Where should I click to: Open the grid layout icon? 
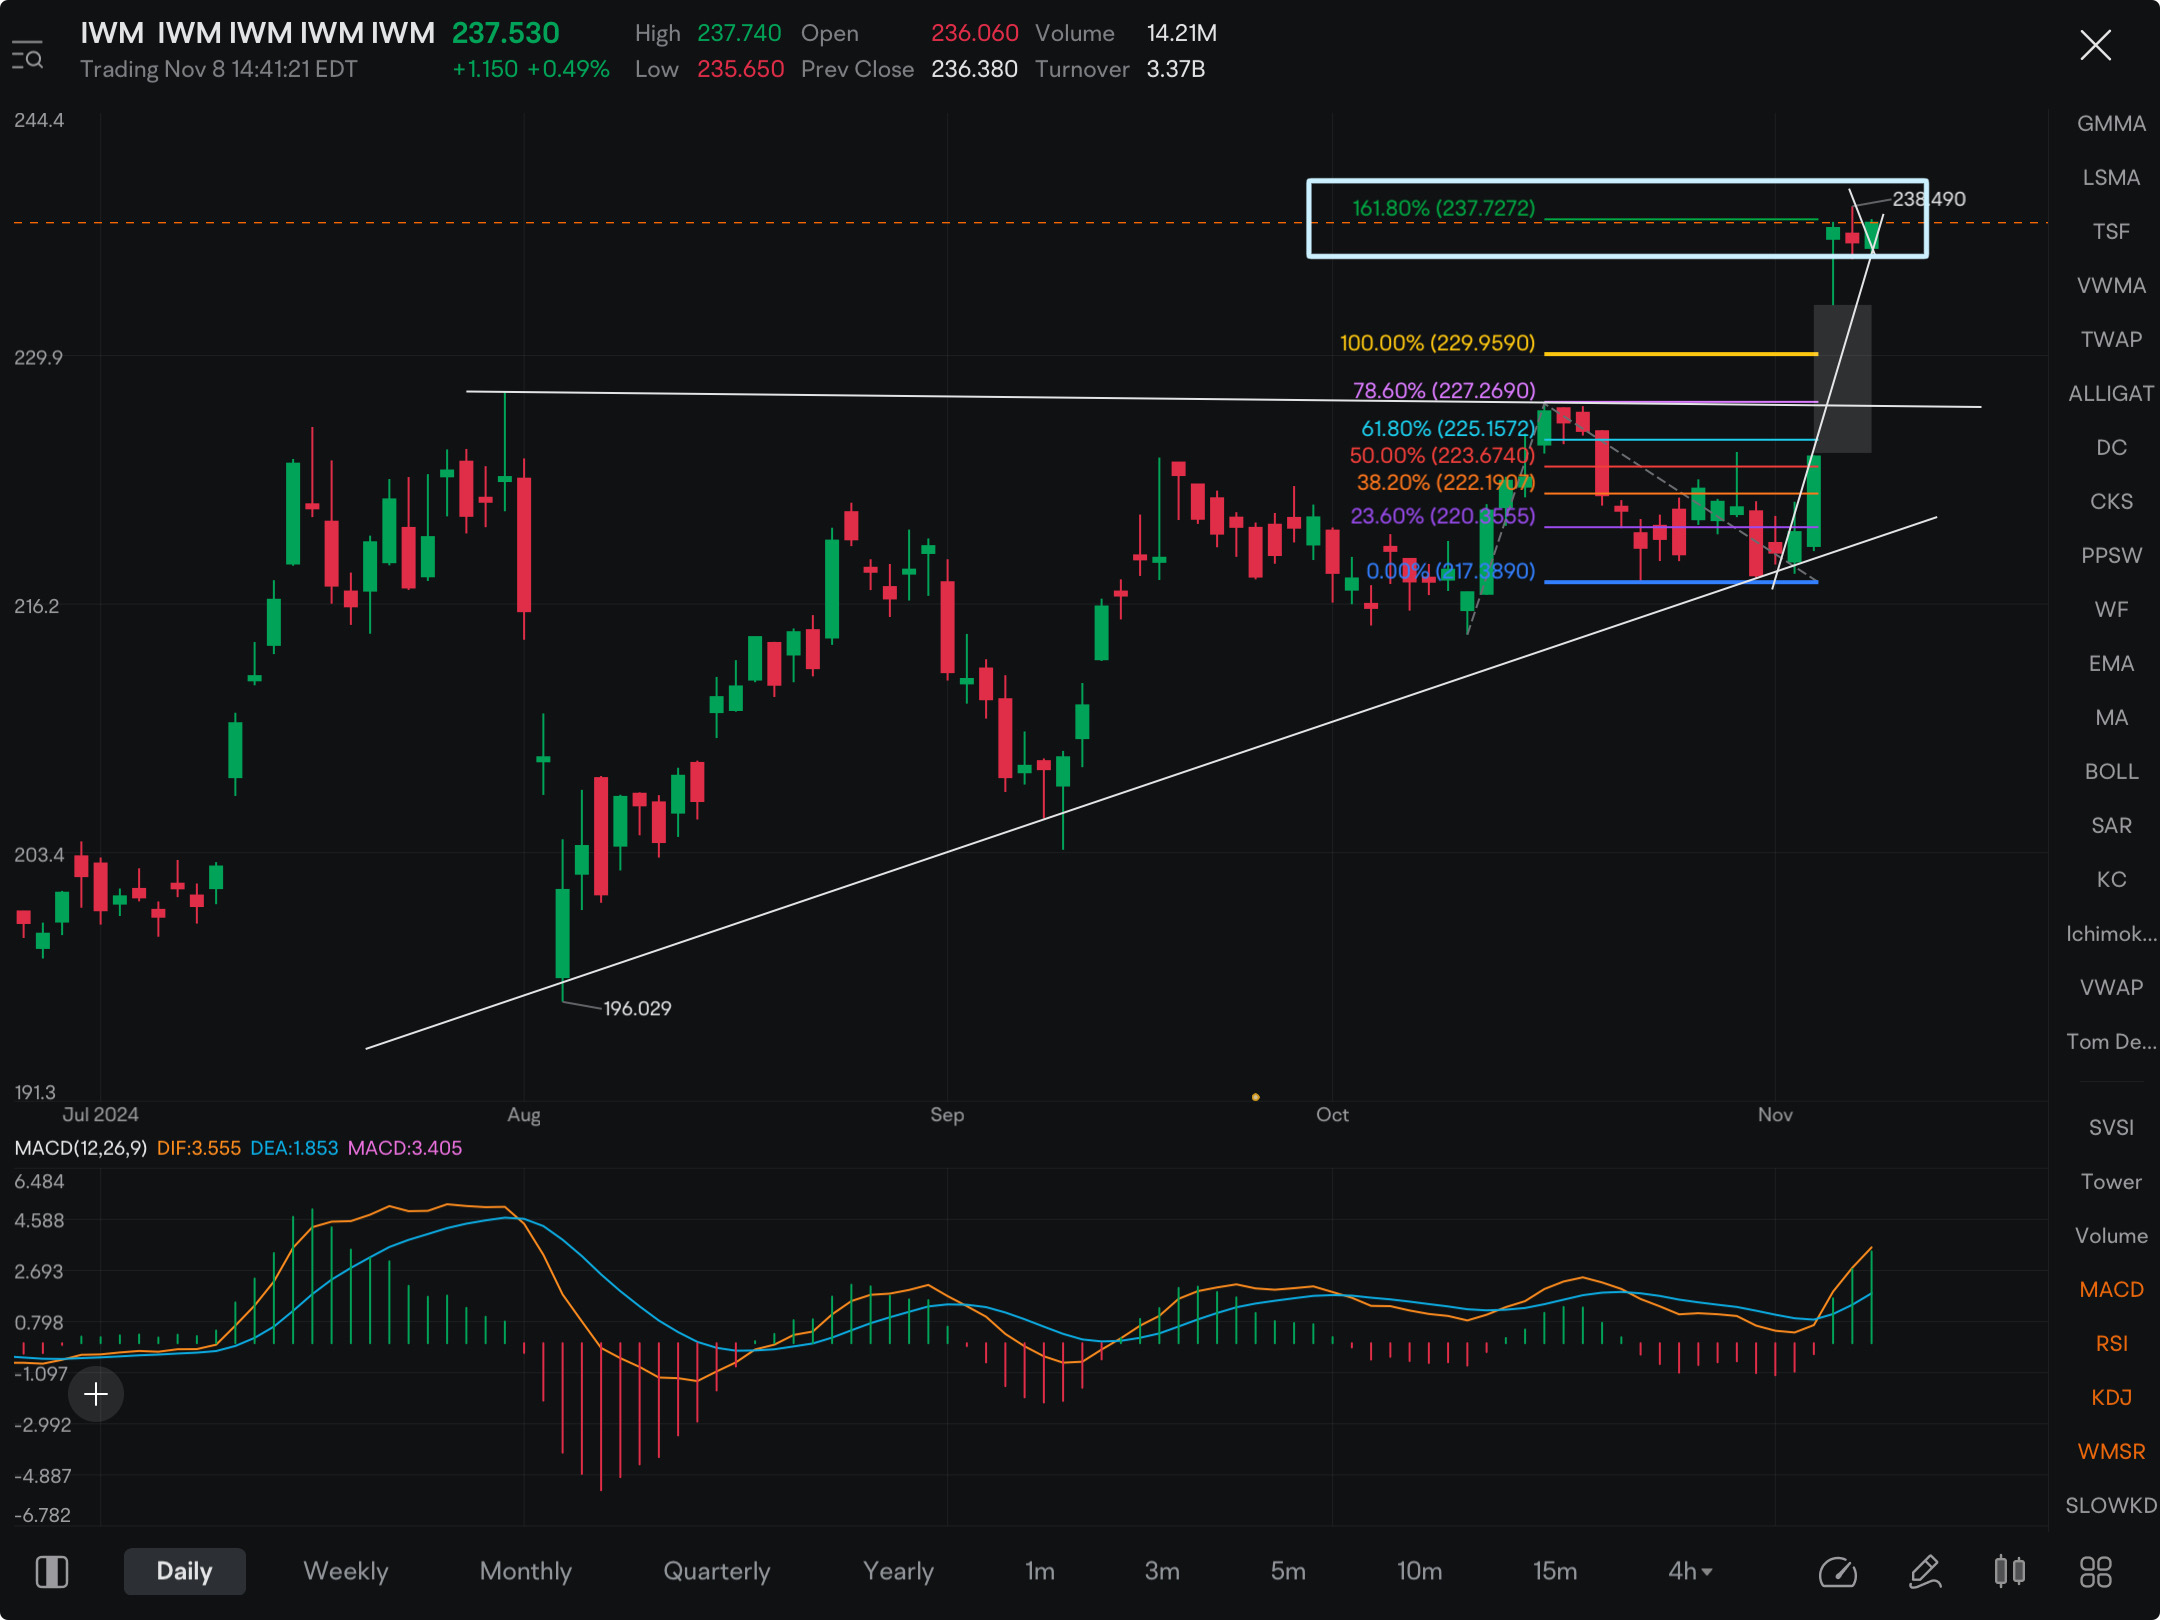coord(2096,1572)
